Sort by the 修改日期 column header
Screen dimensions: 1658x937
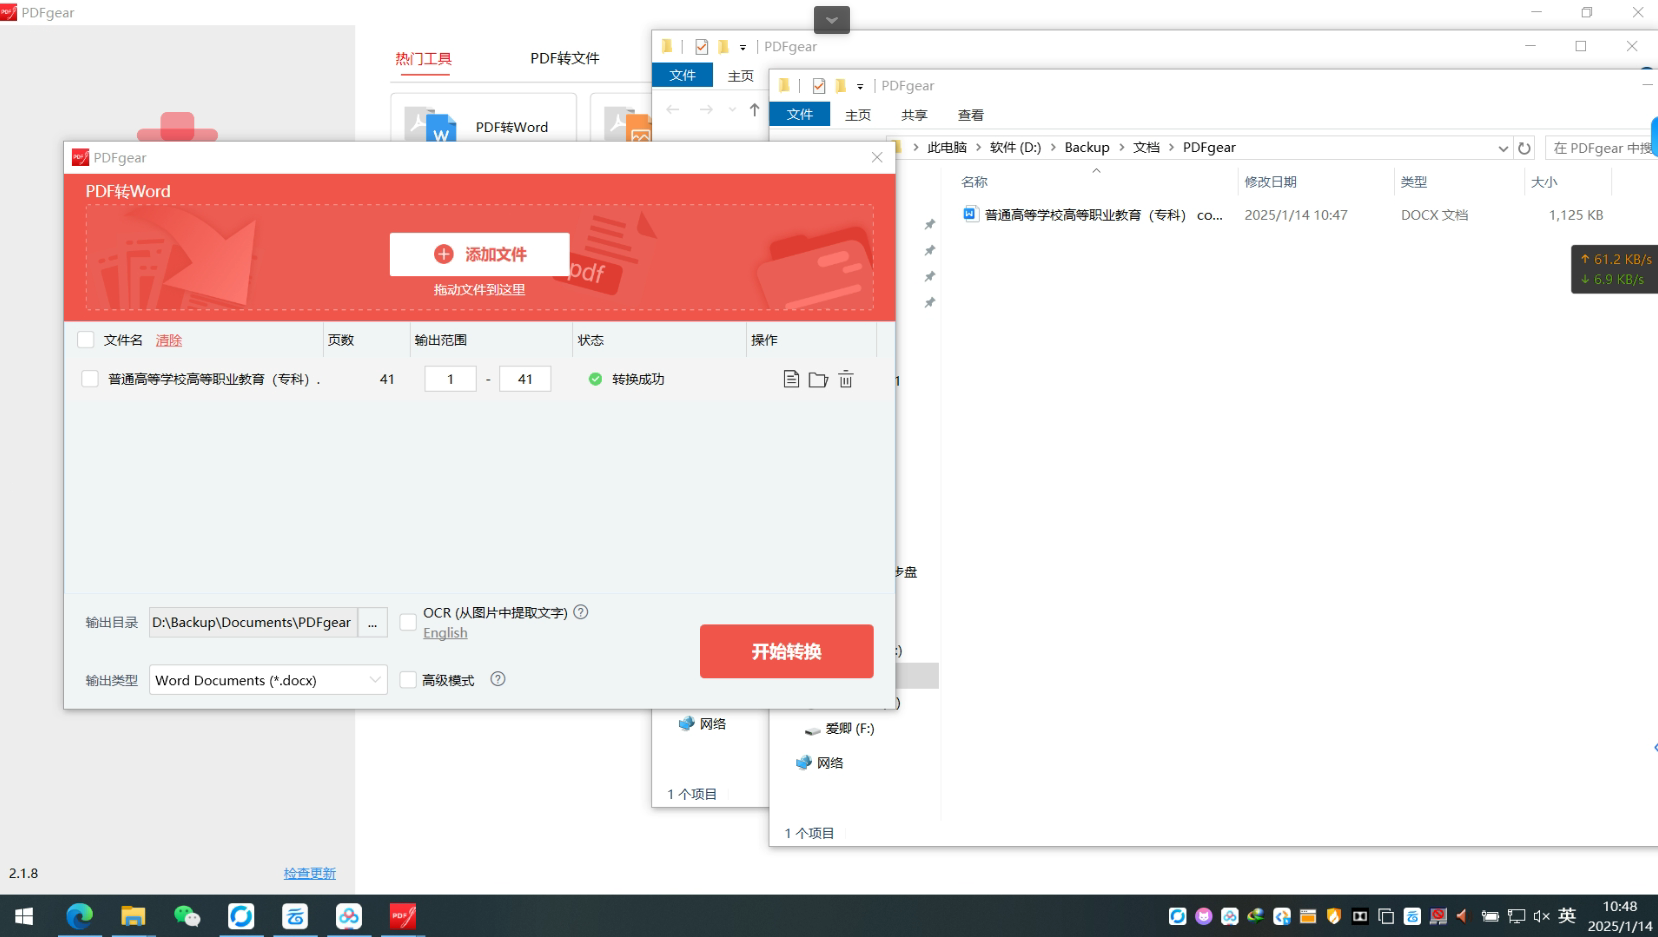[x=1315, y=182]
